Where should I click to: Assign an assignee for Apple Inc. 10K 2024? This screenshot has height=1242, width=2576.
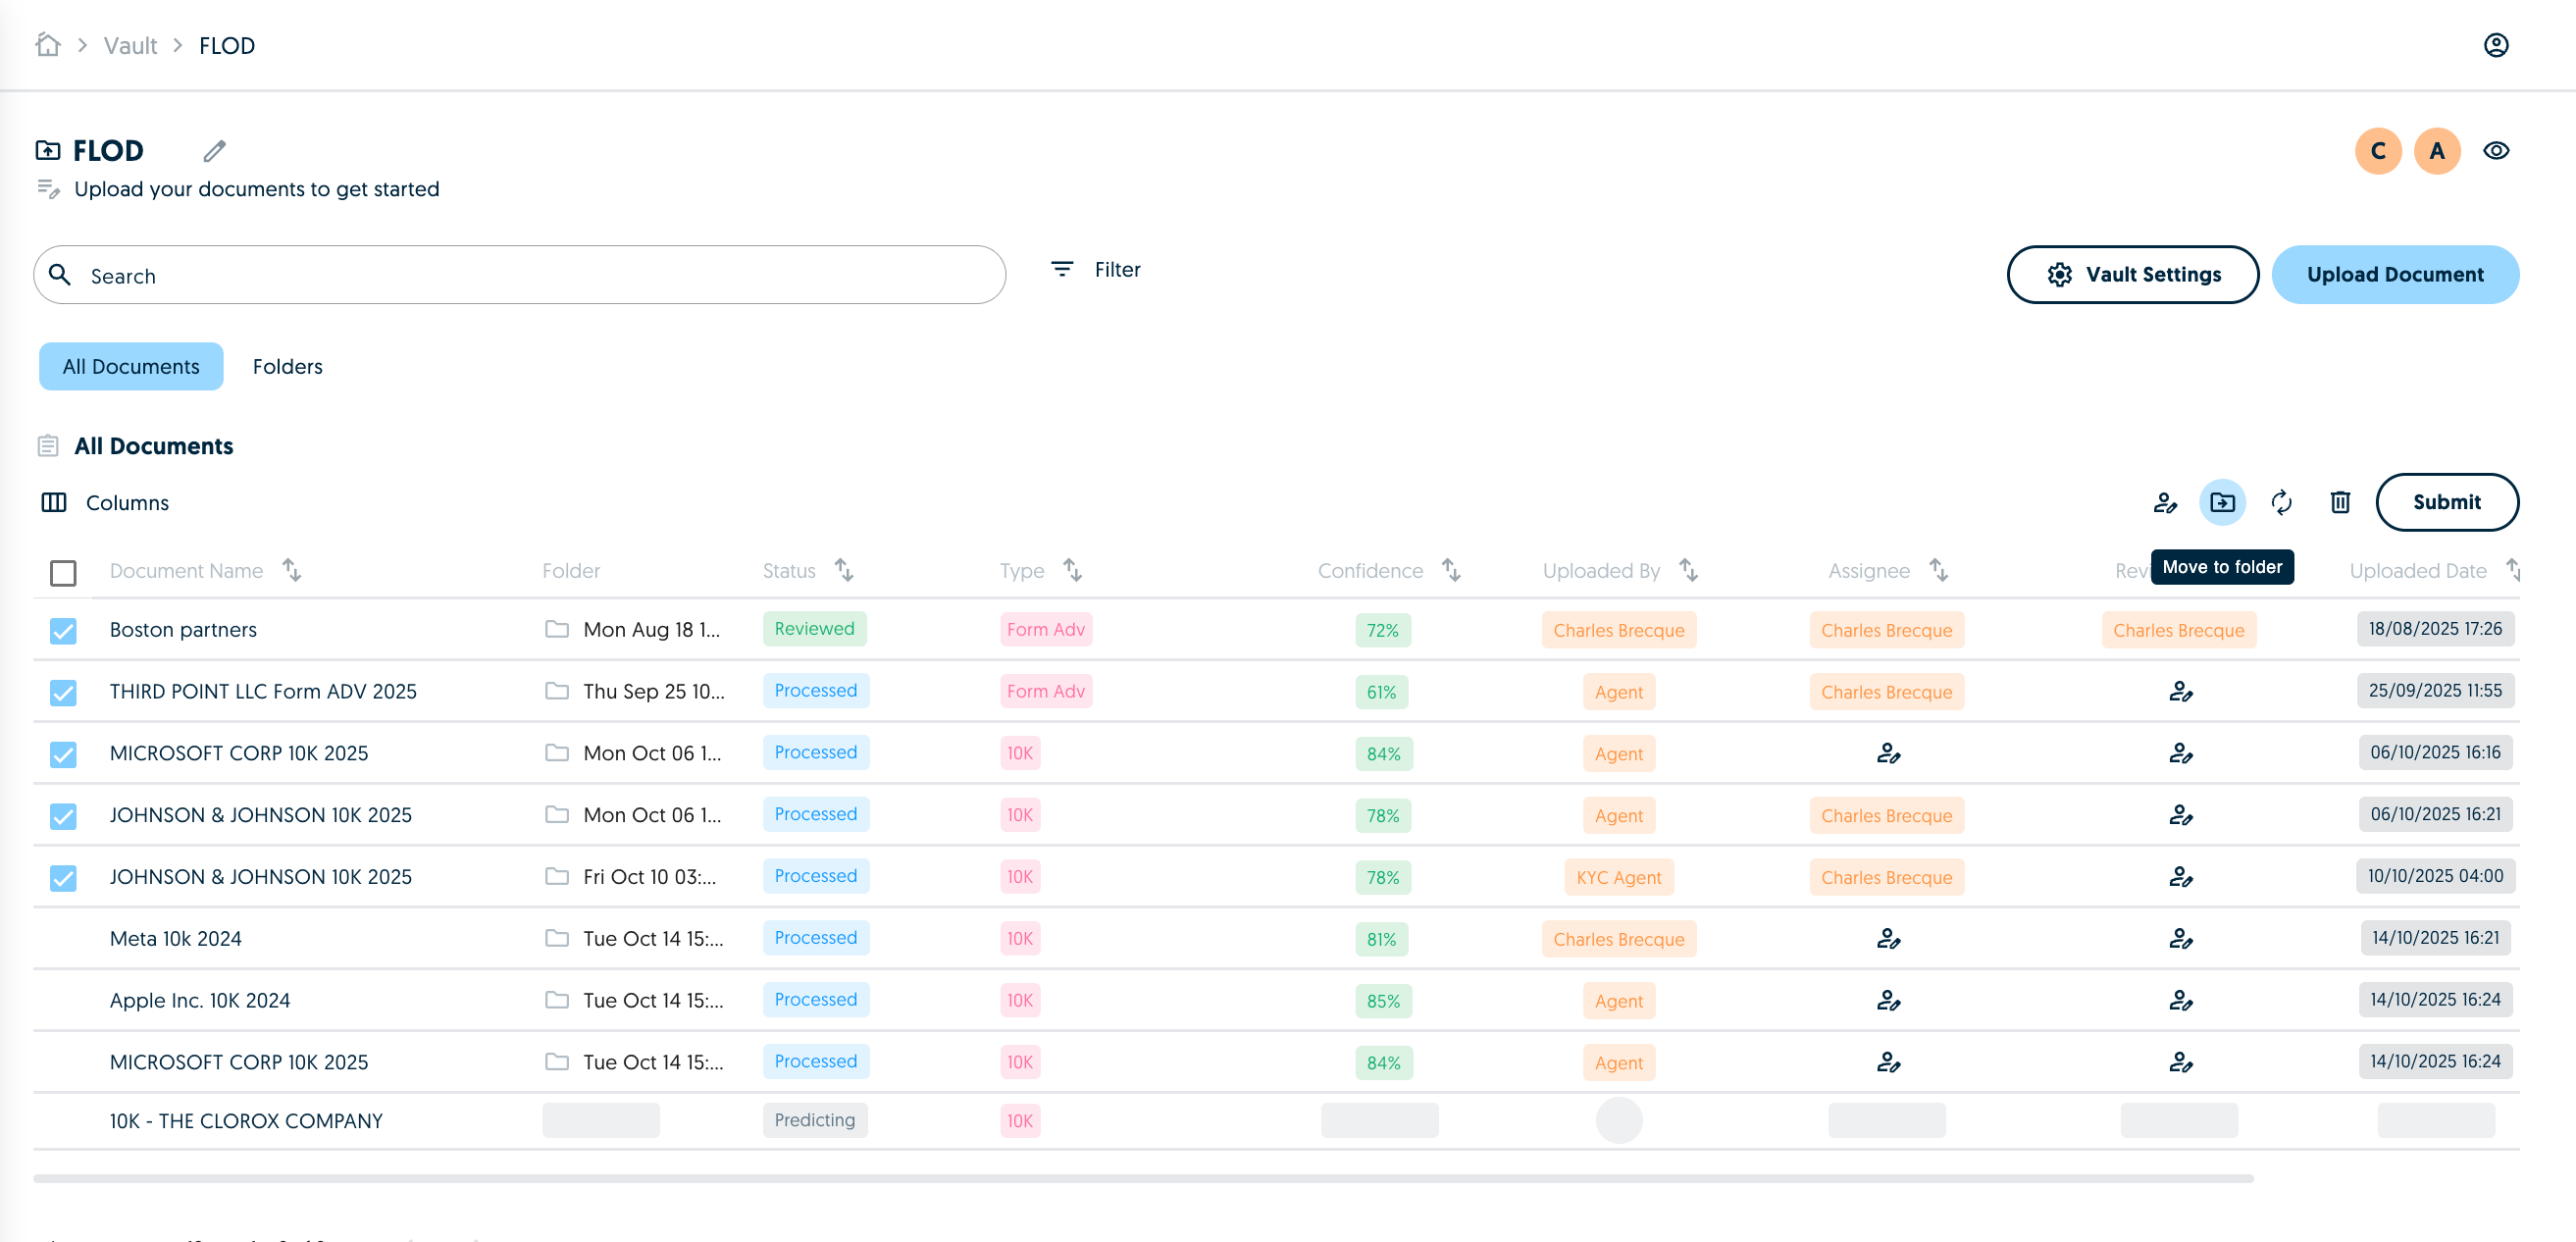[1888, 1001]
